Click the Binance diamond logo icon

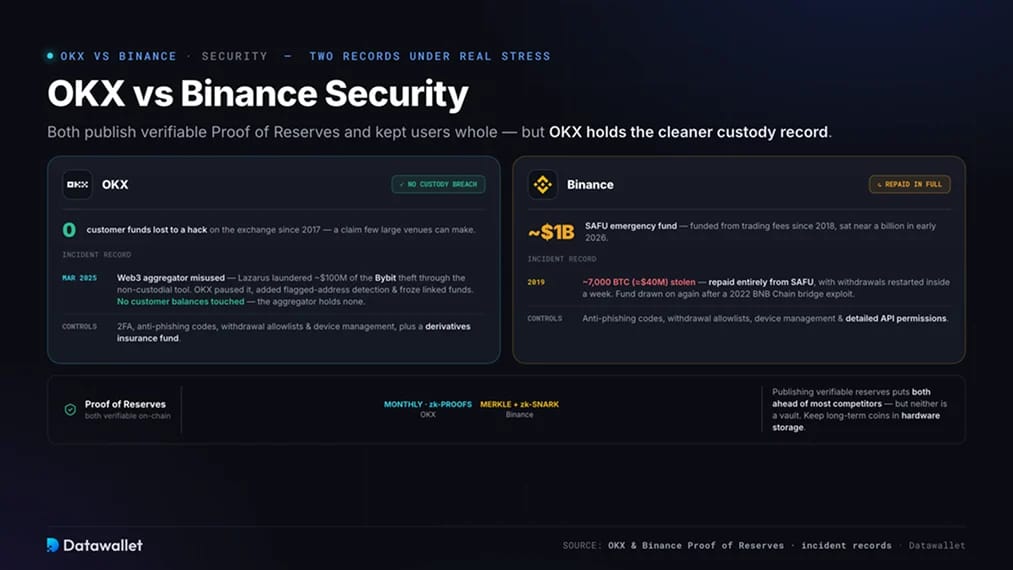pos(543,185)
